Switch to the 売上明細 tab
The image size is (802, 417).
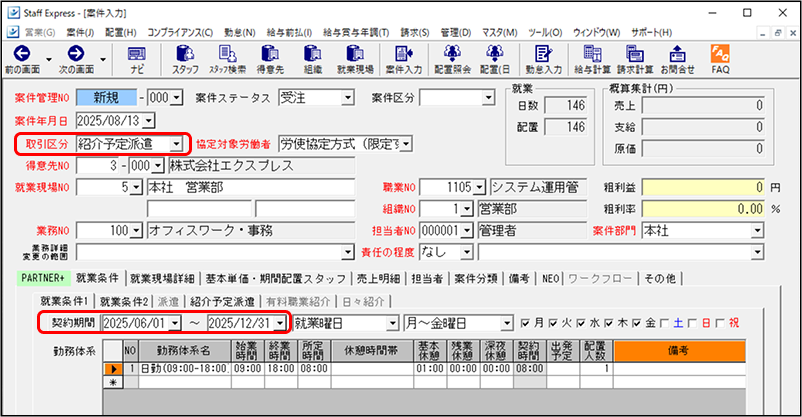click(378, 278)
